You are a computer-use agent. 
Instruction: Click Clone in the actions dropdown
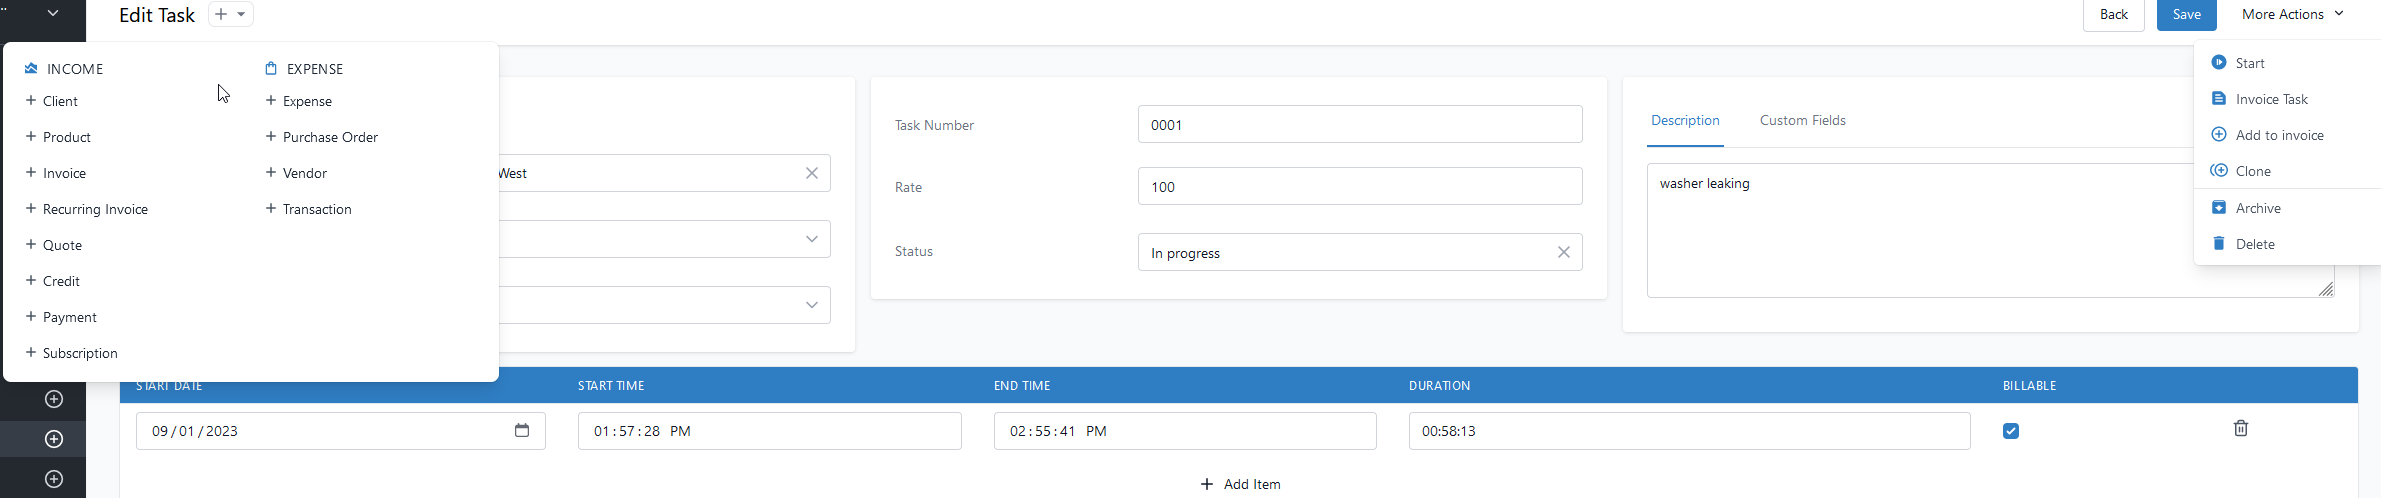coord(2253,171)
